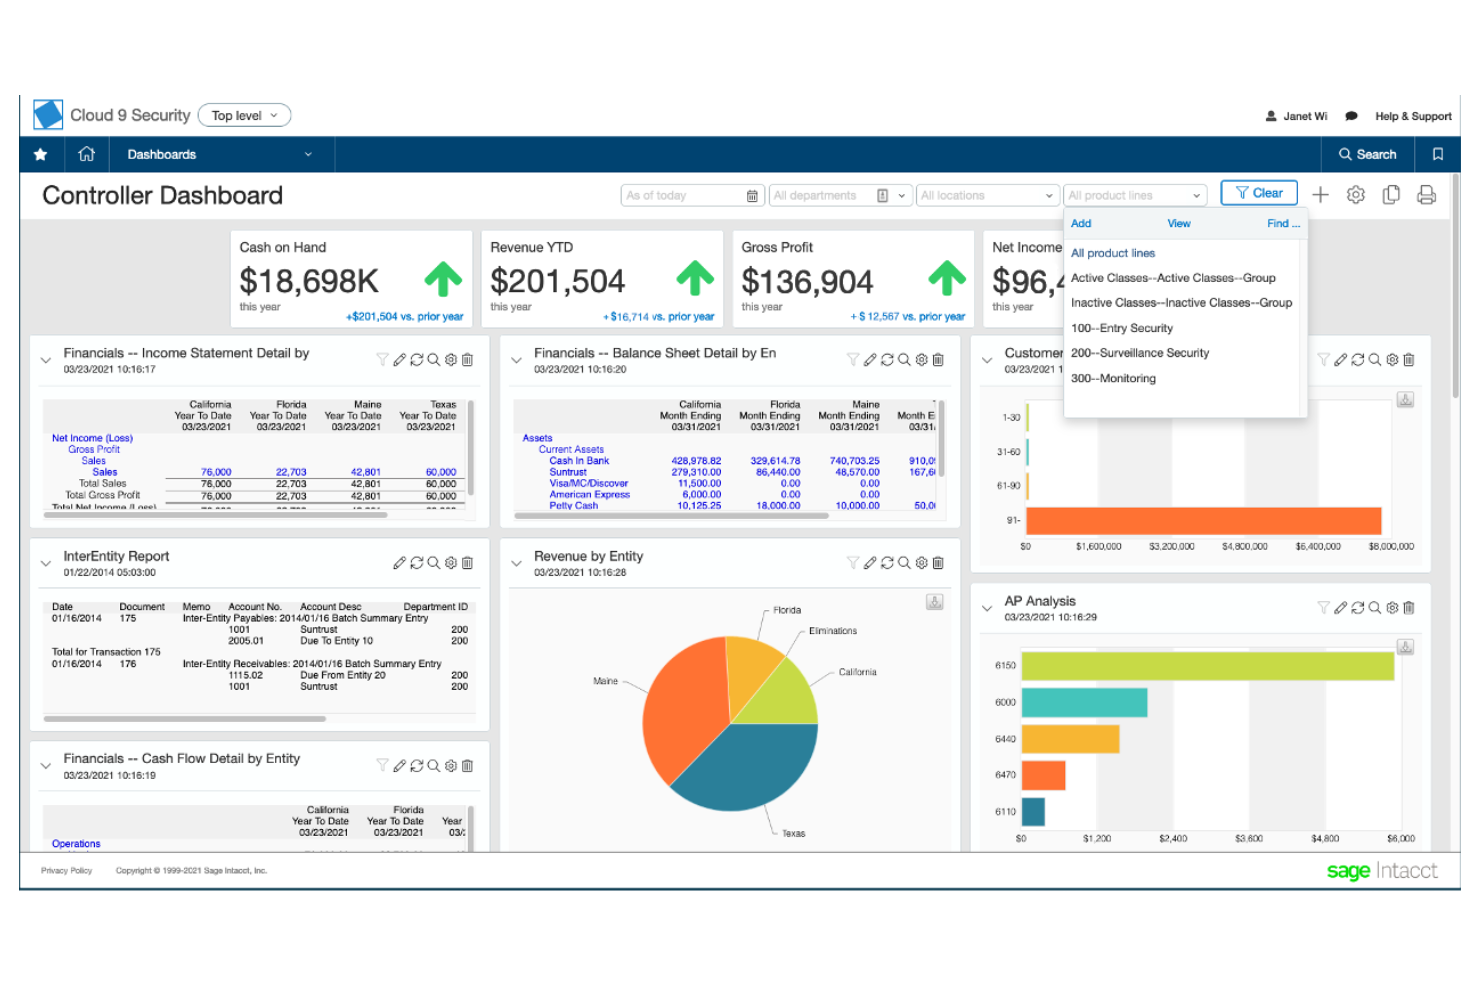The image size is (1480, 987).
Task: Open Help & Support
Action: click(x=1413, y=116)
